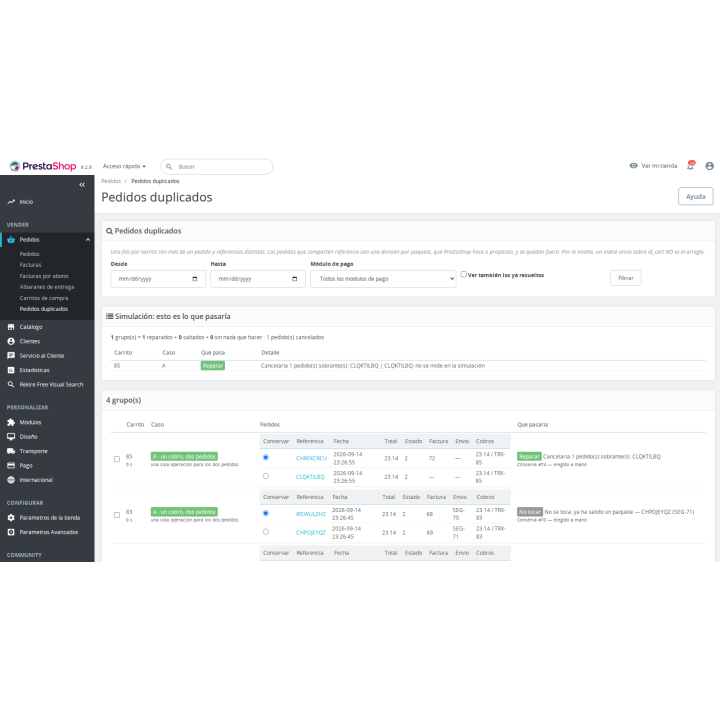
Task: Open order reference IRSWULZHZ link
Action: (311, 514)
